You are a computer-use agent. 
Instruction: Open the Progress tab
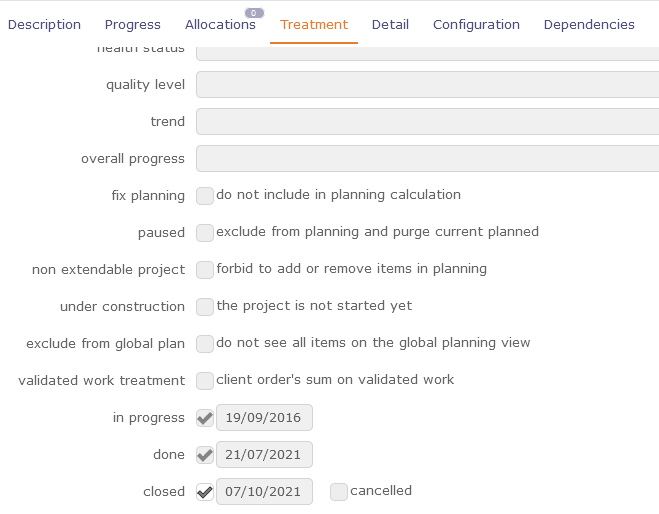tap(132, 25)
